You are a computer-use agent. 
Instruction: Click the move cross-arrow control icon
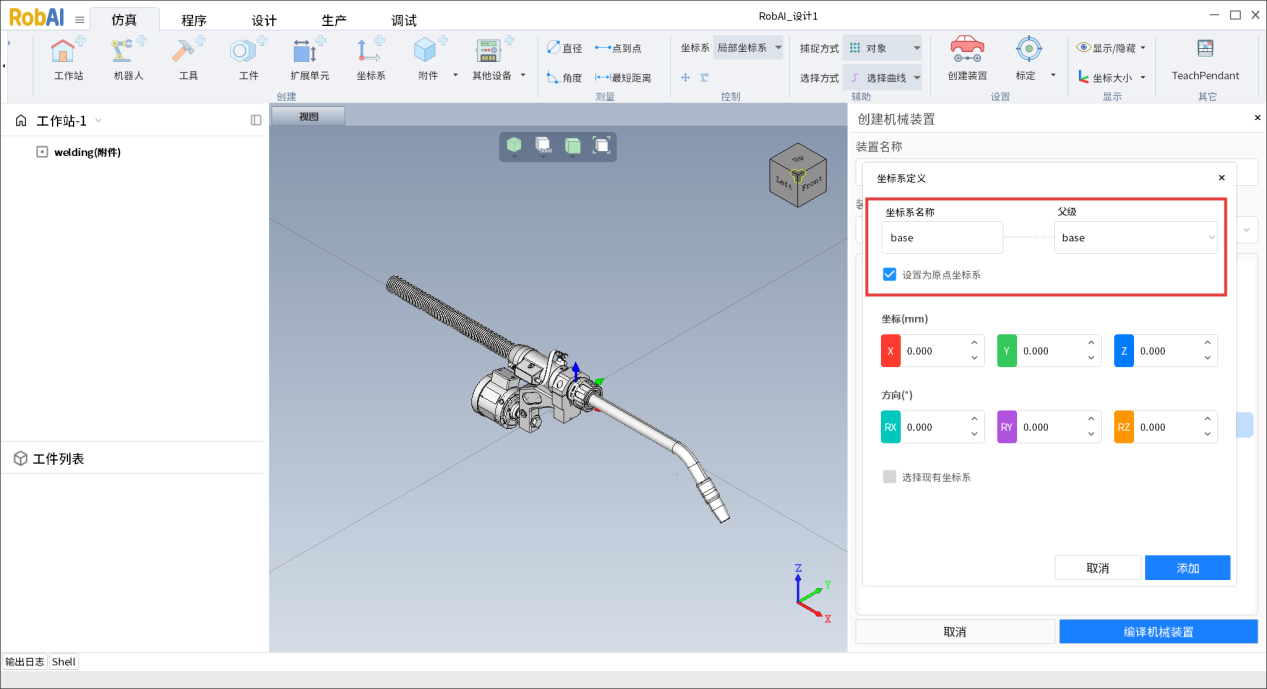[686, 78]
